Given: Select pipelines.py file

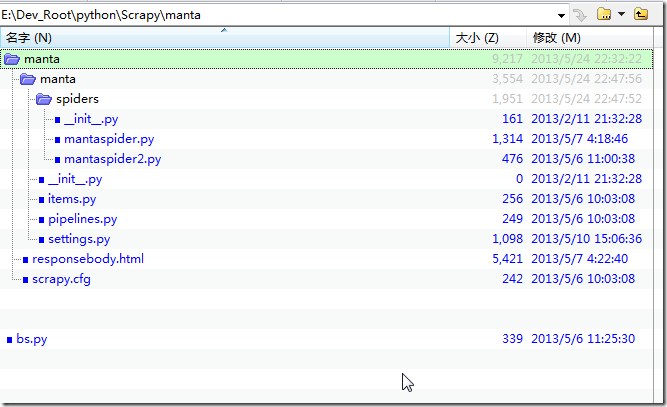Looking at the screenshot, I should coord(83,219).
